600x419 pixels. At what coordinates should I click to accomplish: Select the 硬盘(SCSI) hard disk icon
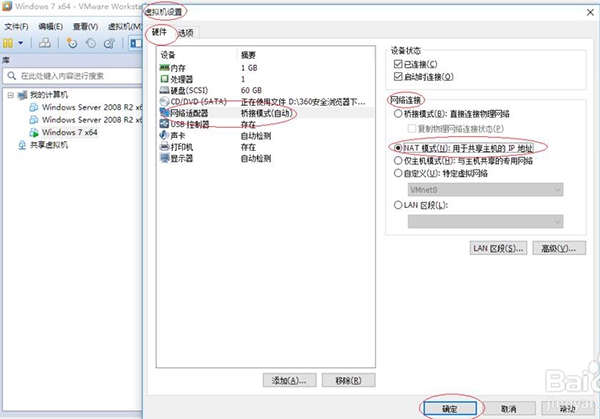click(x=164, y=90)
